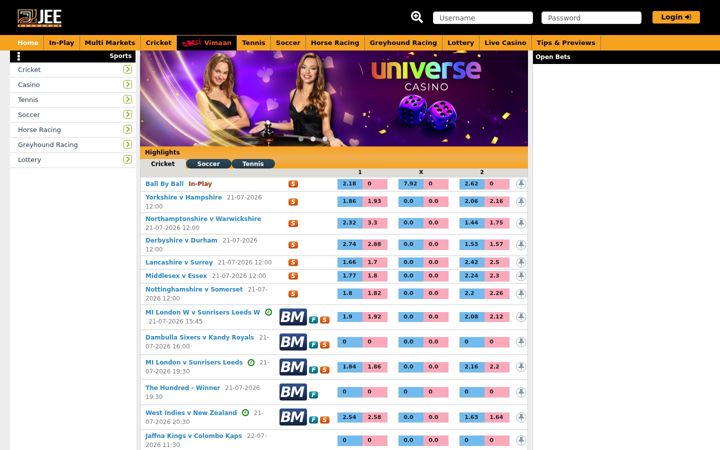Open Jaffna Kings v Colombo Kaps link
The height and width of the screenshot is (450, 720).
pos(193,436)
